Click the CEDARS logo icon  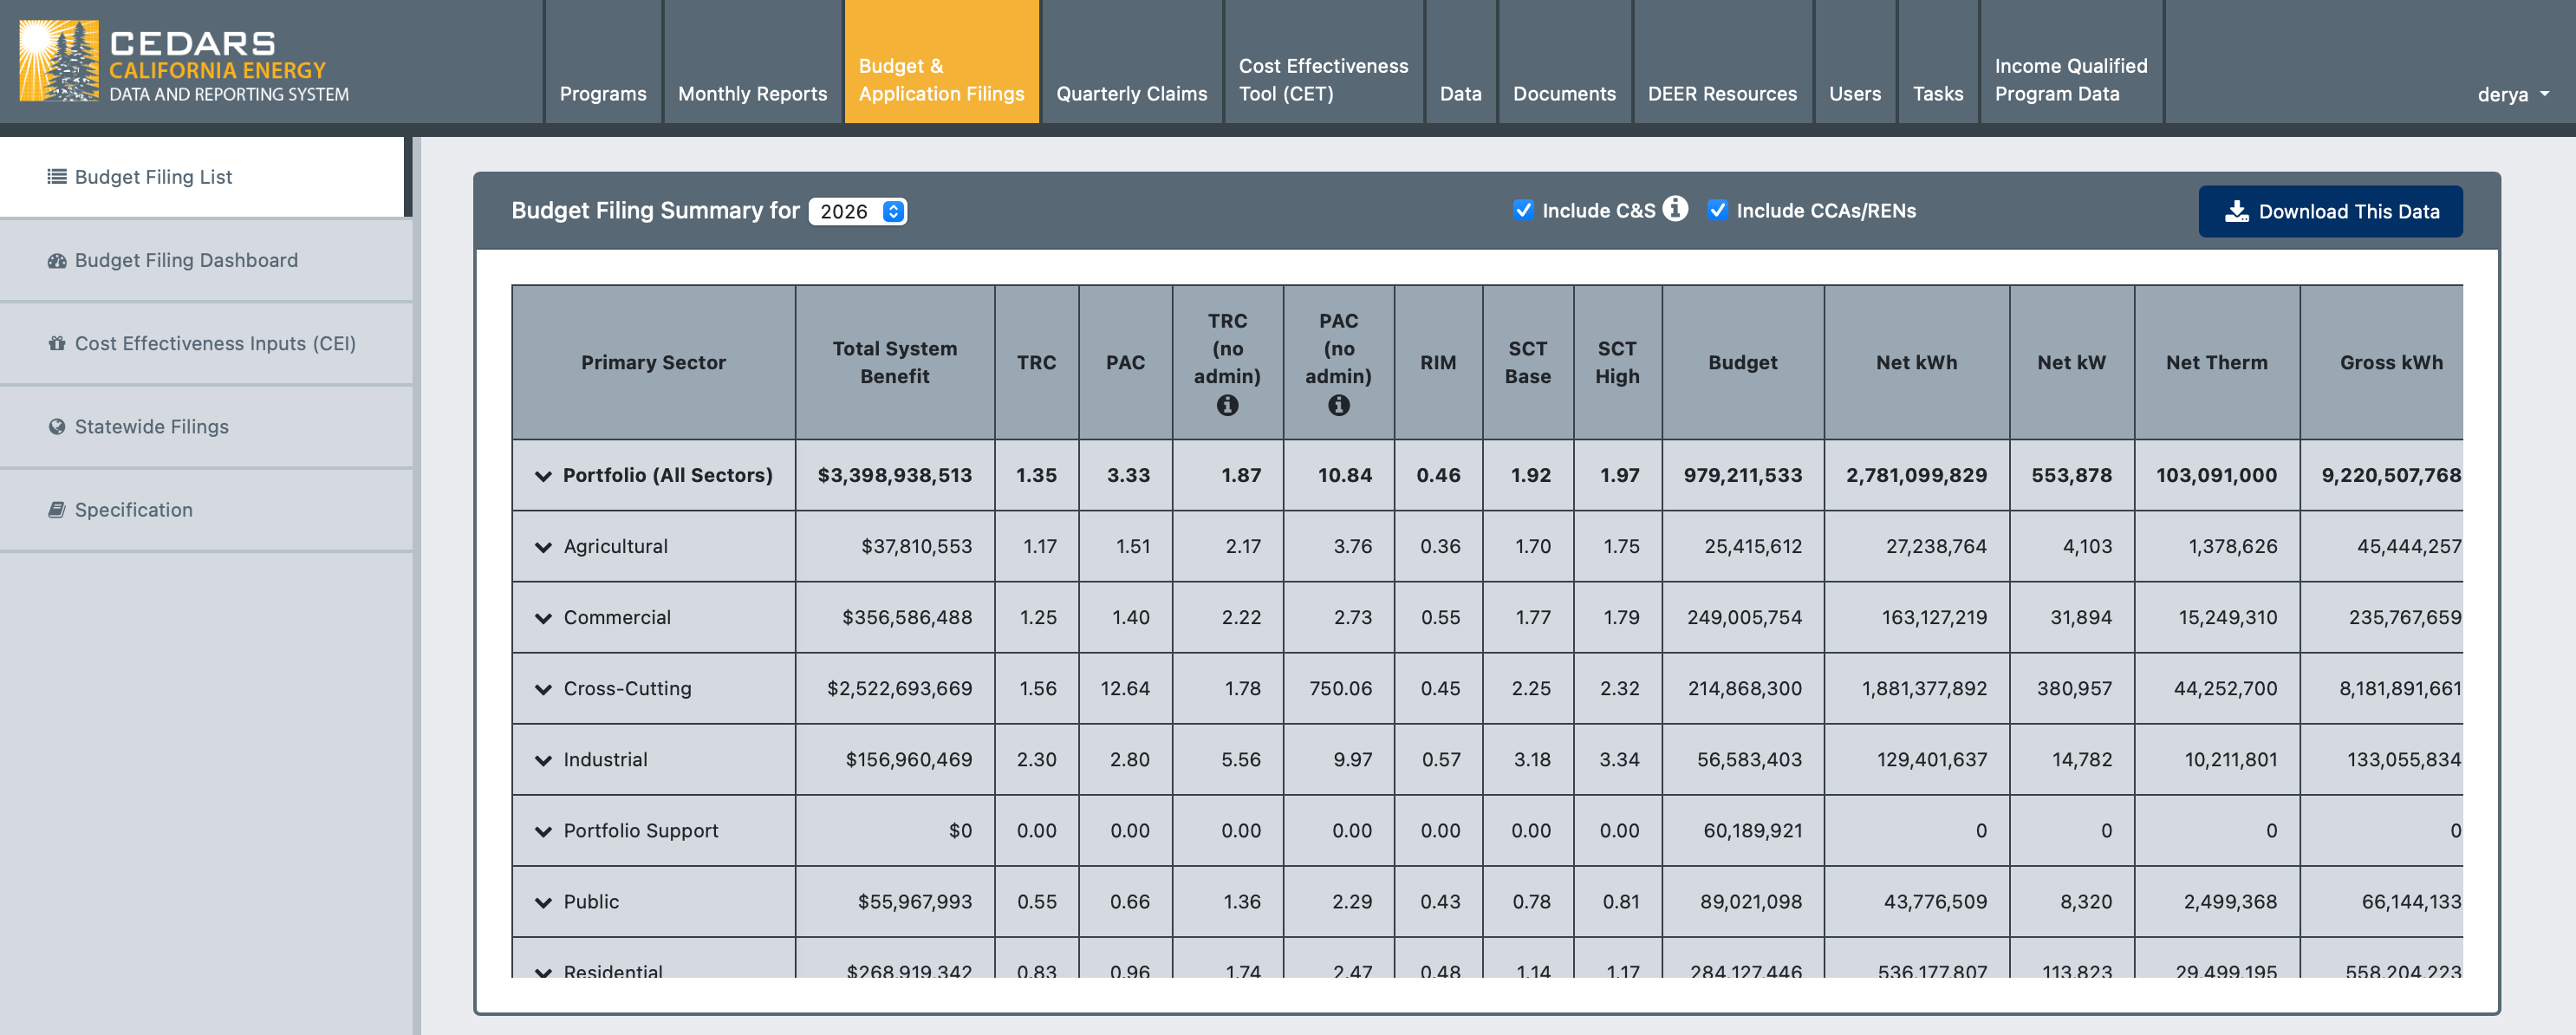[x=58, y=62]
